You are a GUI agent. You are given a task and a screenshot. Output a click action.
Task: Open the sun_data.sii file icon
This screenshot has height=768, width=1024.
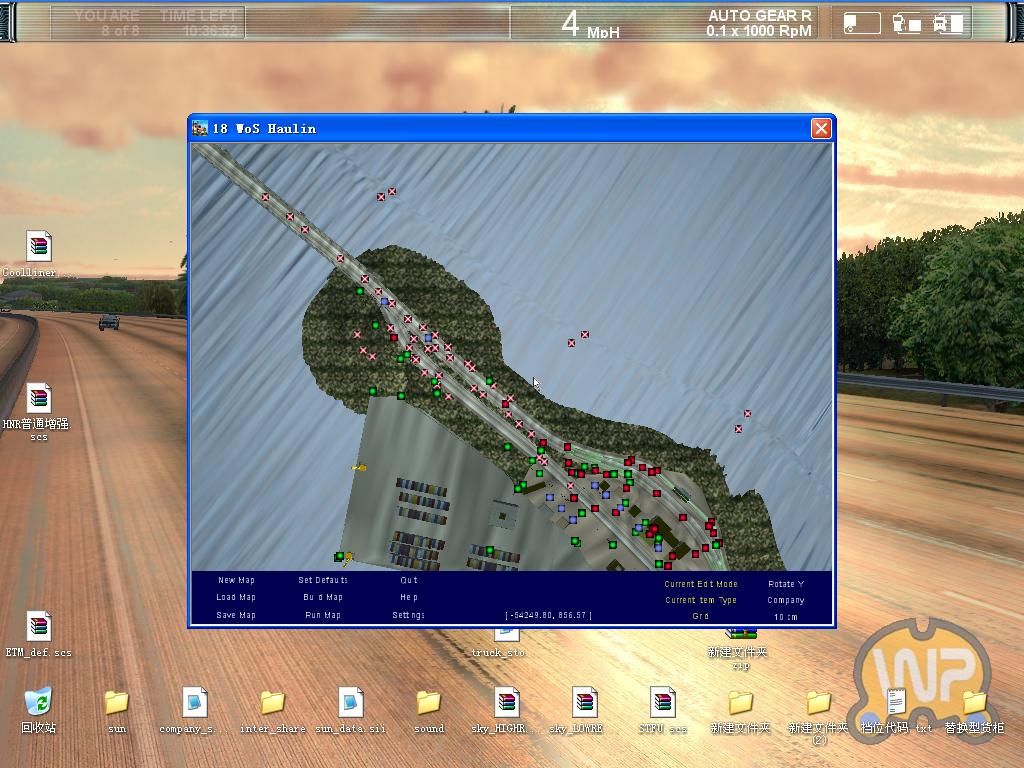[350, 702]
